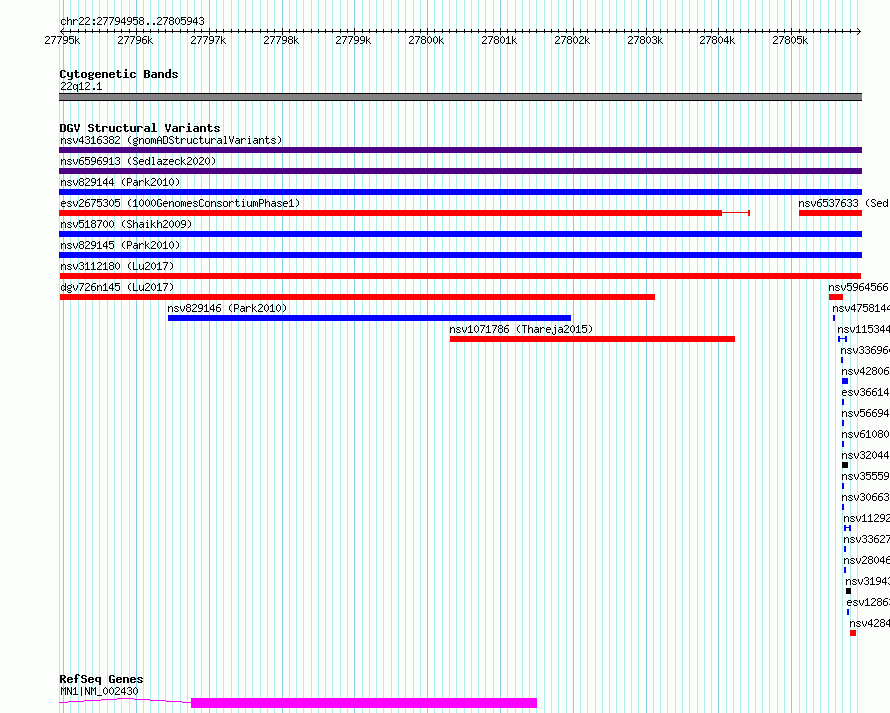890x713 pixels.
Task: Select the blue nsv829144 (Park2010) bar
Action: pyautogui.click(x=460, y=192)
